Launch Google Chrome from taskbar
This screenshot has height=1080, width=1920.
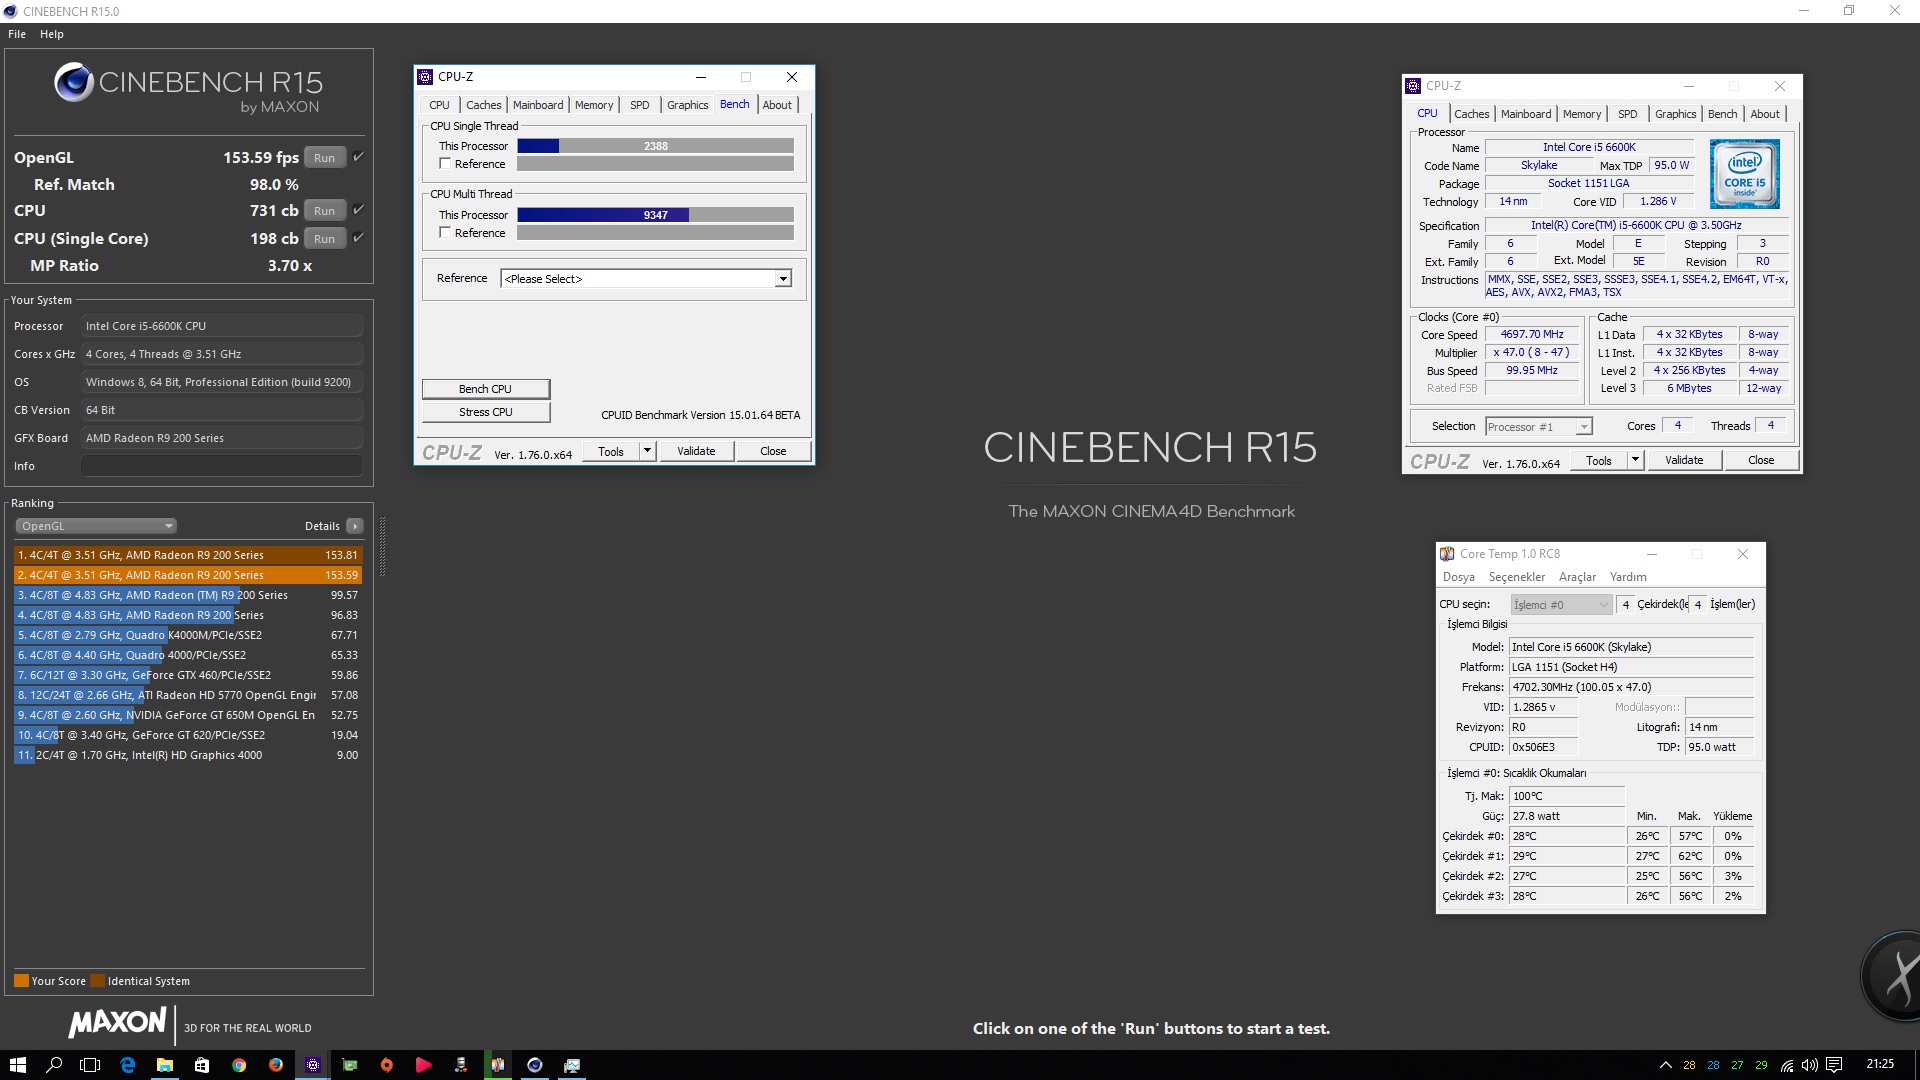[239, 1065]
